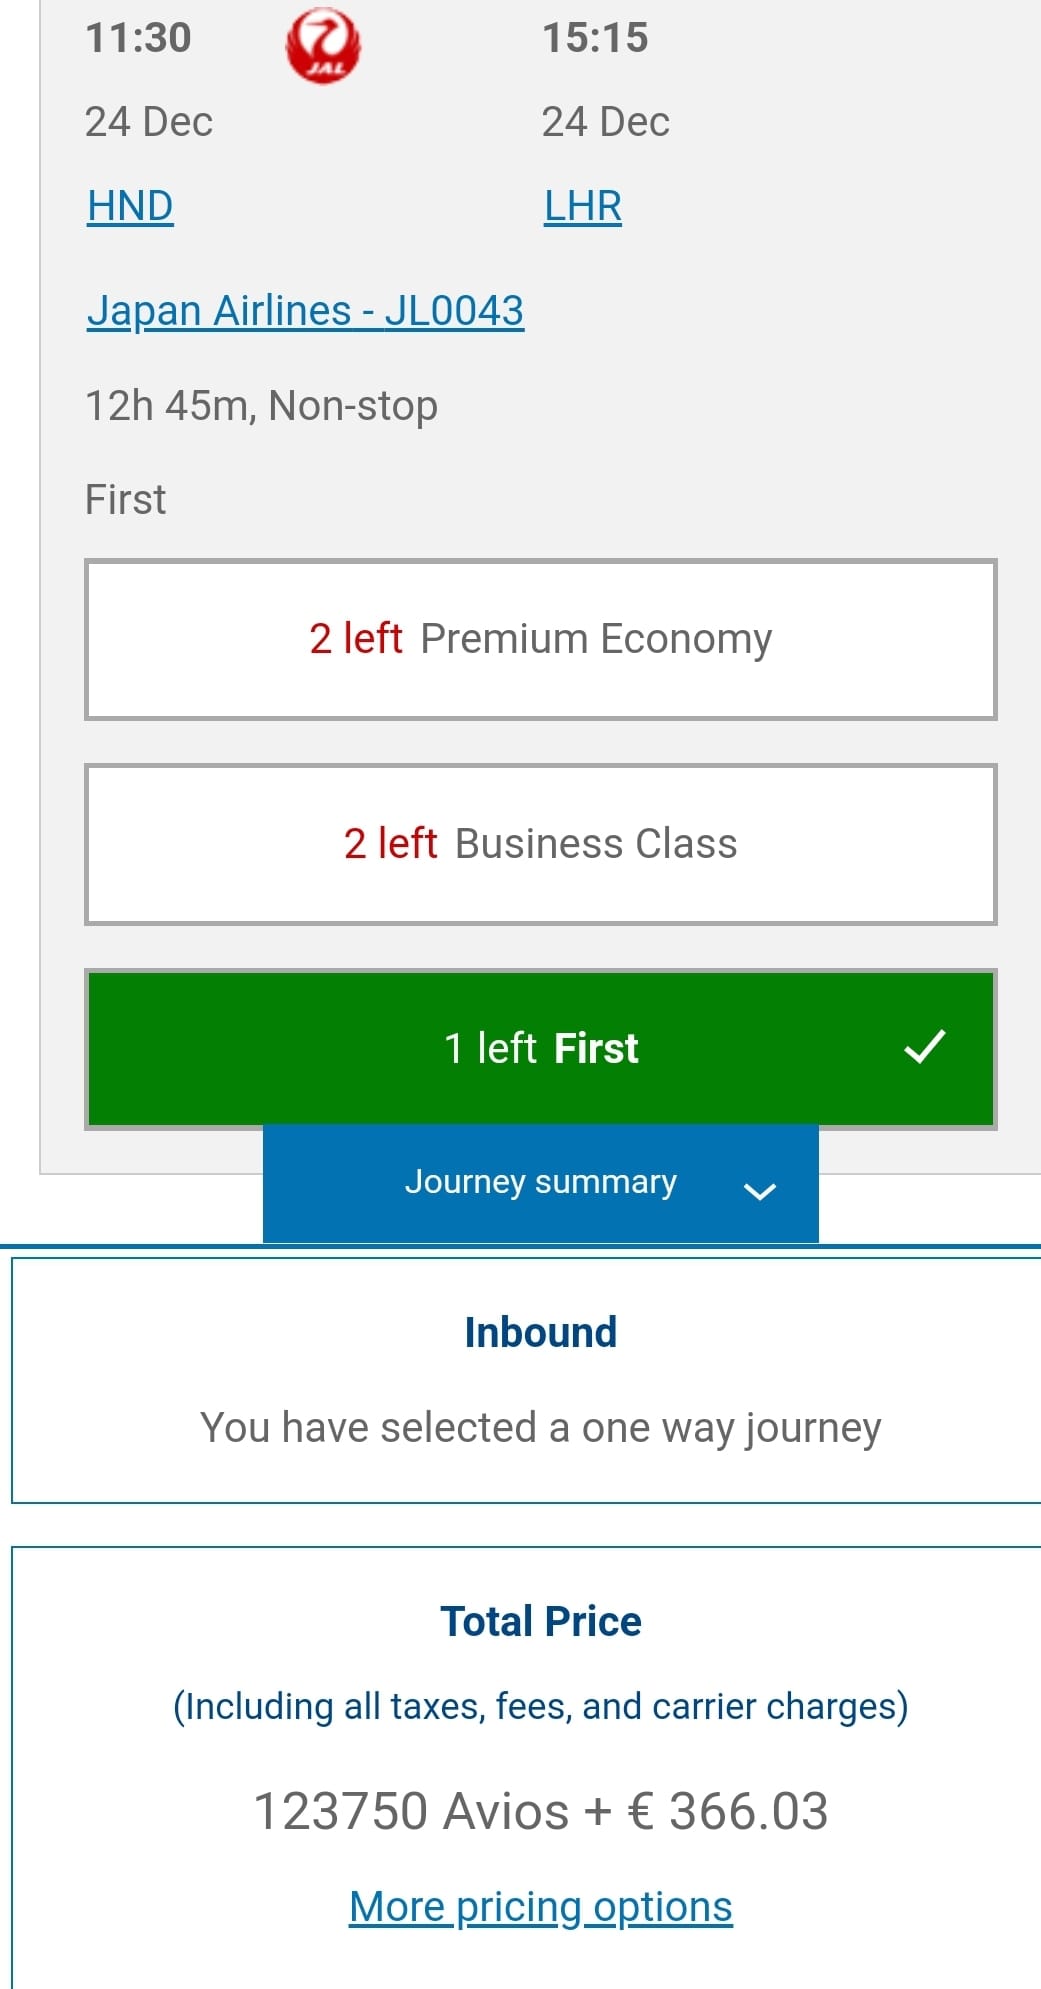1041x1989 pixels.
Task: Expand the Journey summary panel
Action: pos(540,1182)
